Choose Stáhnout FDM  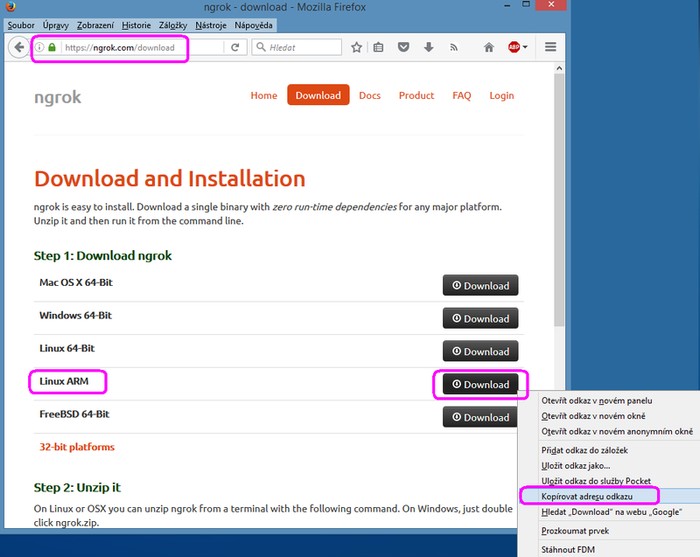(609, 549)
